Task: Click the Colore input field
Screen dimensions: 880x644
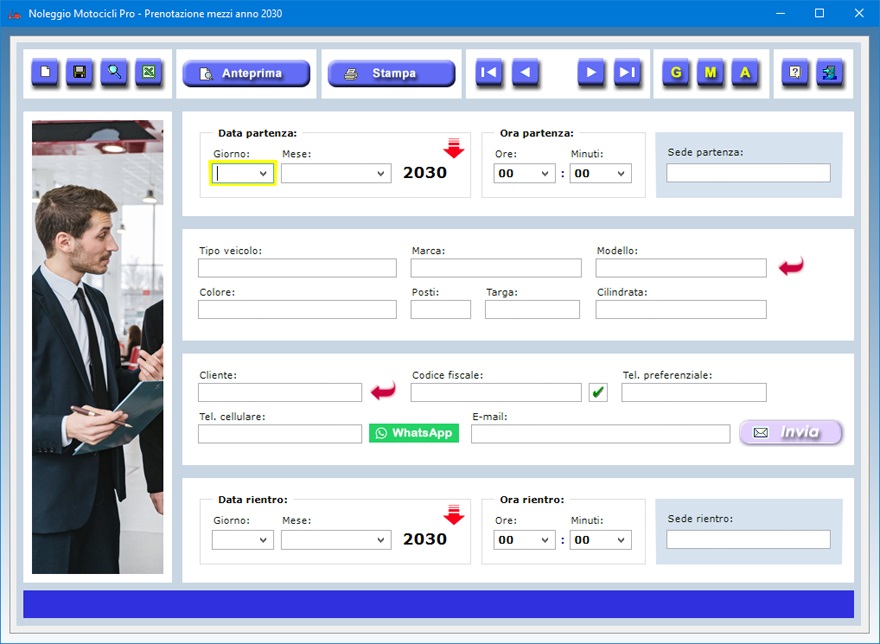Action: click(x=297, y=309)
